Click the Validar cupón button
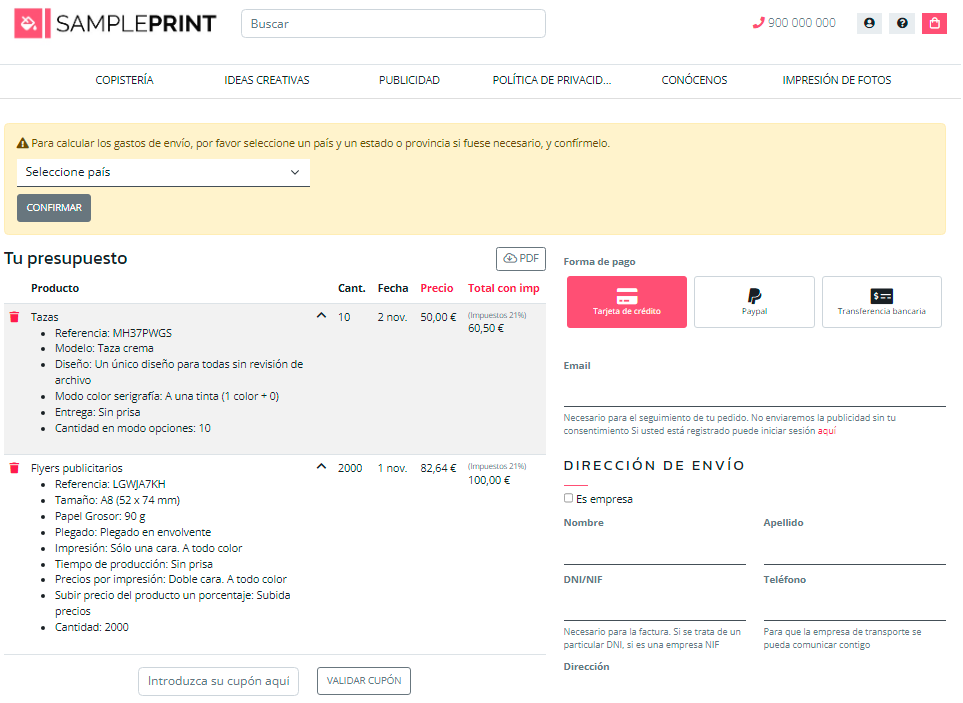963x703 pixels. point(364,681)
